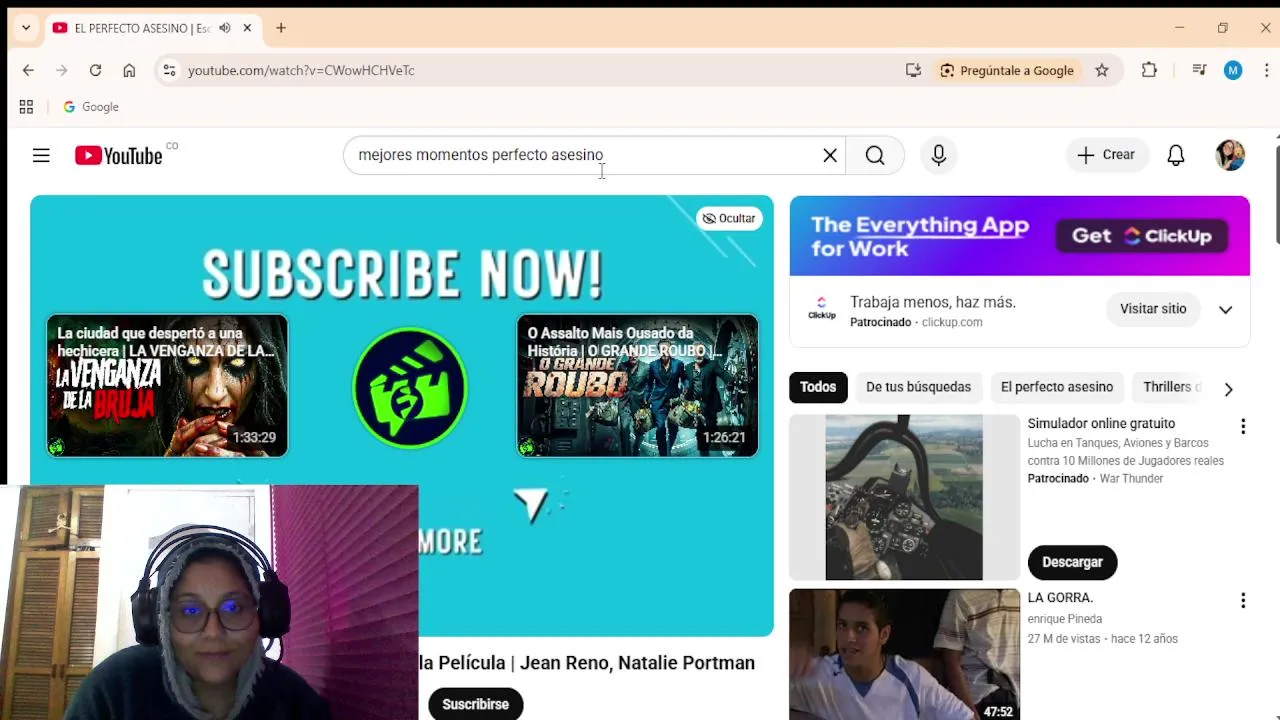Open options for LA GORRA video

point(1243,601)
